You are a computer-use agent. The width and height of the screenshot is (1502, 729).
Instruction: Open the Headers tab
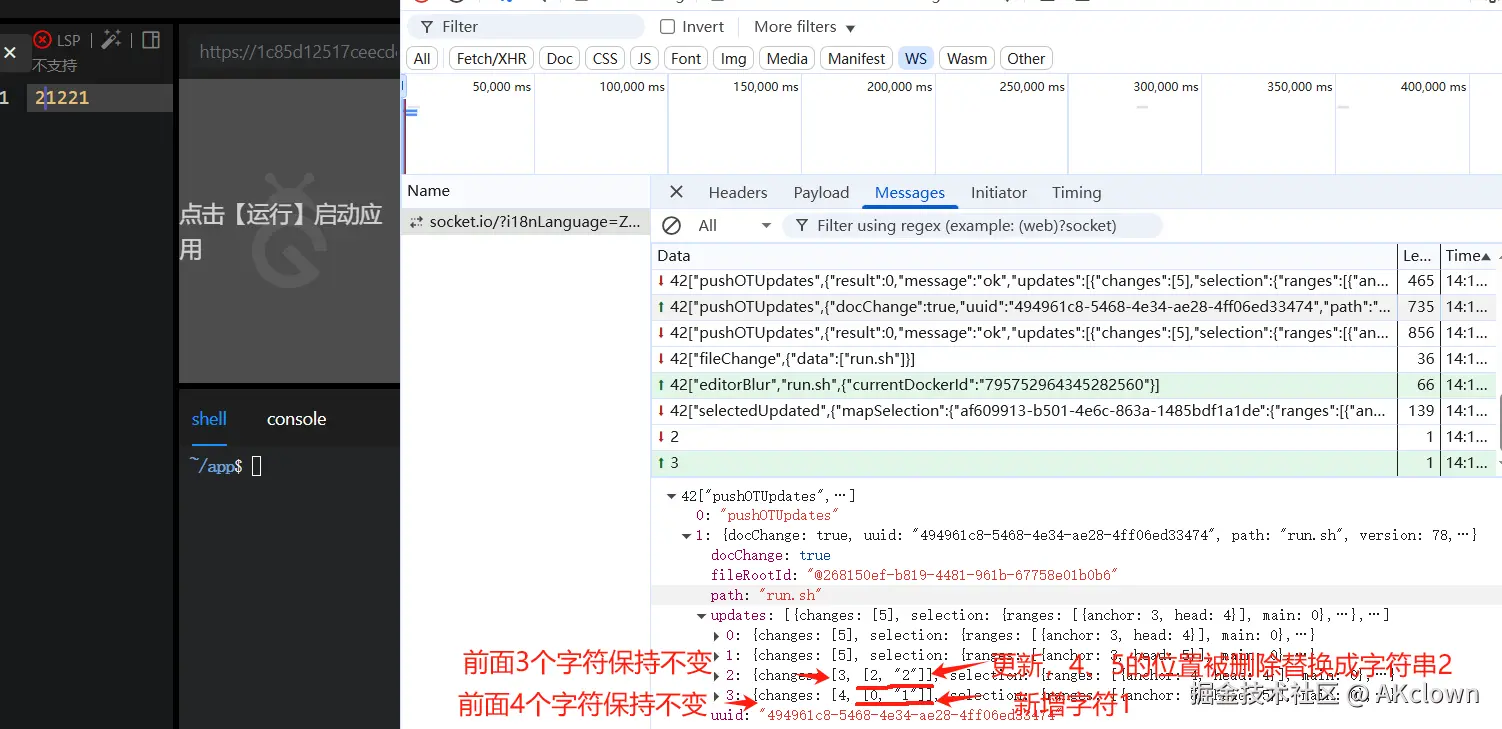[738, 193]
